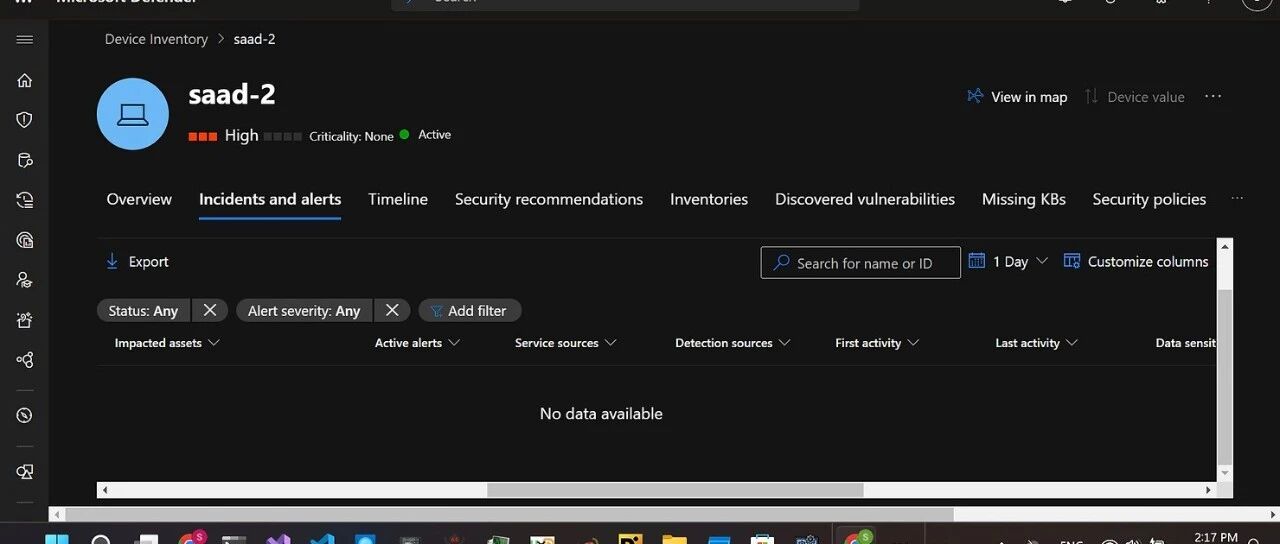Open Windows taskbar search
This screenshot has width=1280, height=544.
point(101,540)
